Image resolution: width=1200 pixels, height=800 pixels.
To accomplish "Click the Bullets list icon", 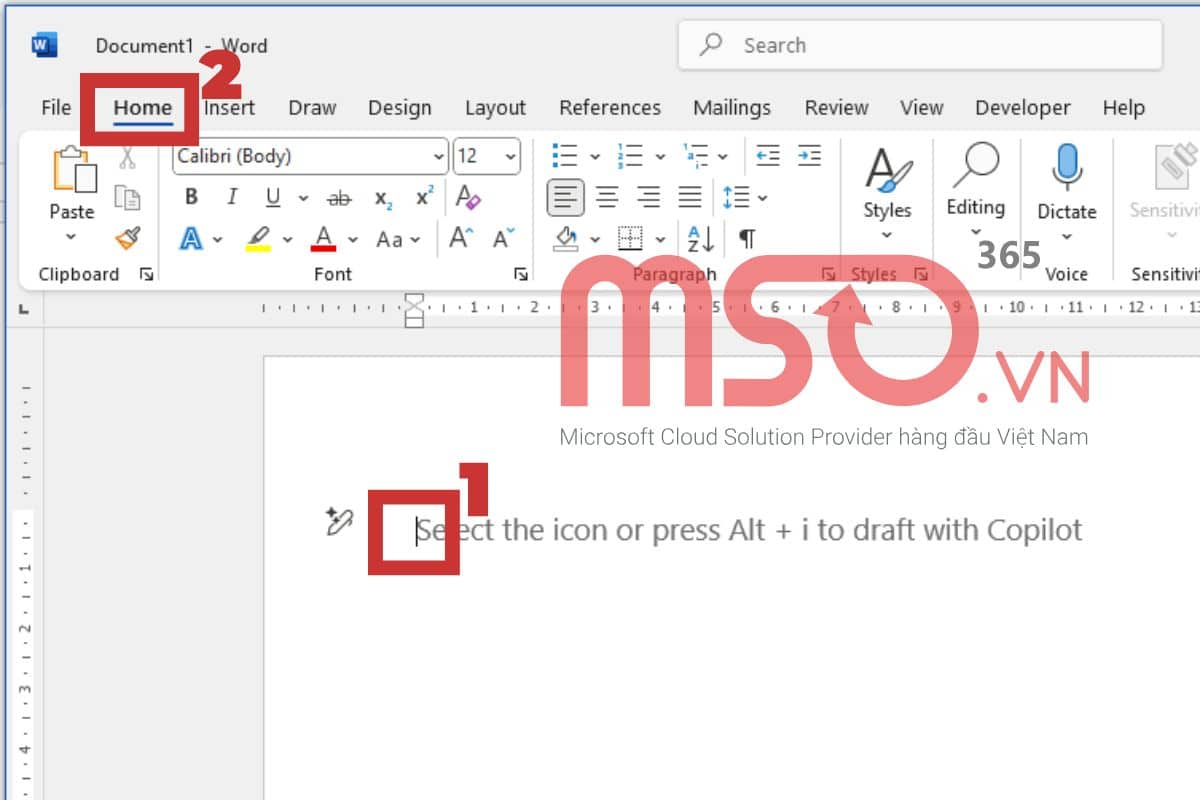I will 565,156.
